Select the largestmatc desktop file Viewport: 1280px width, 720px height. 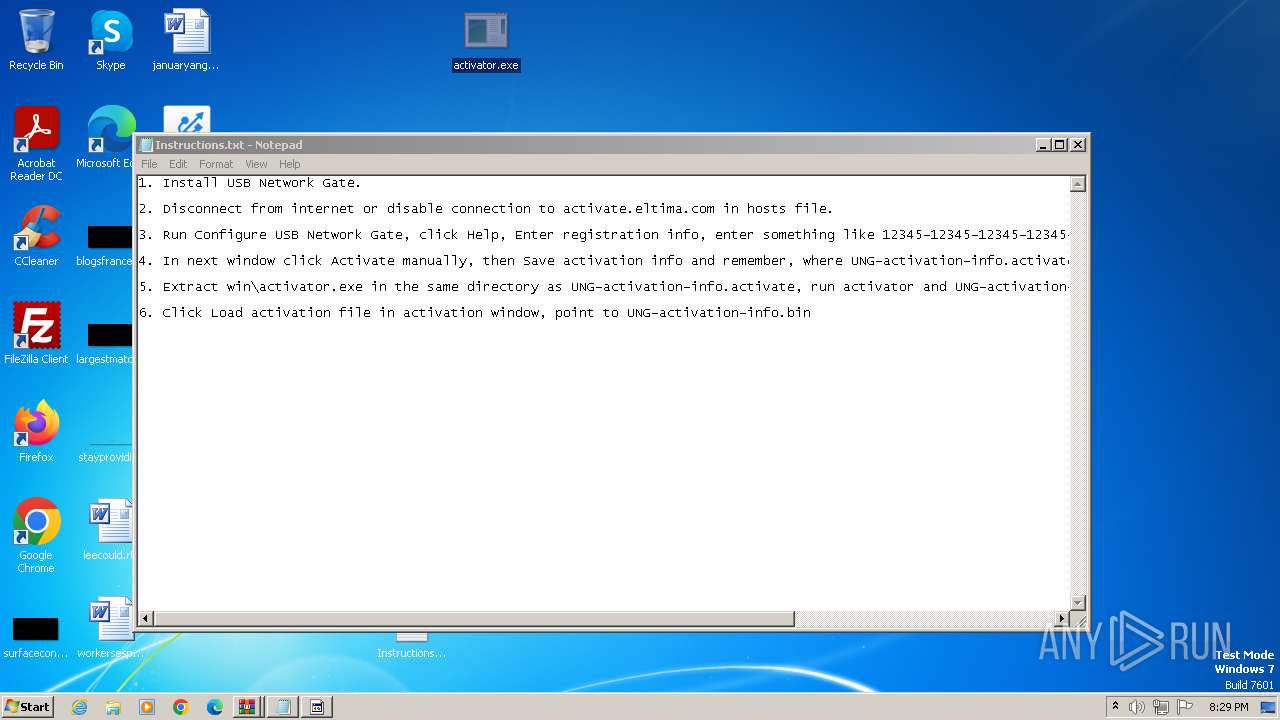106,342
